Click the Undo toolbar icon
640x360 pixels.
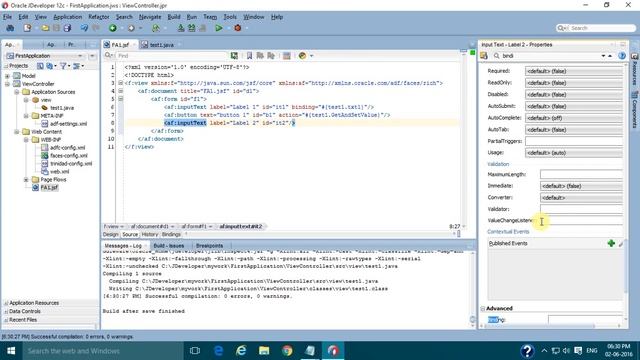(x=84, y=28)
